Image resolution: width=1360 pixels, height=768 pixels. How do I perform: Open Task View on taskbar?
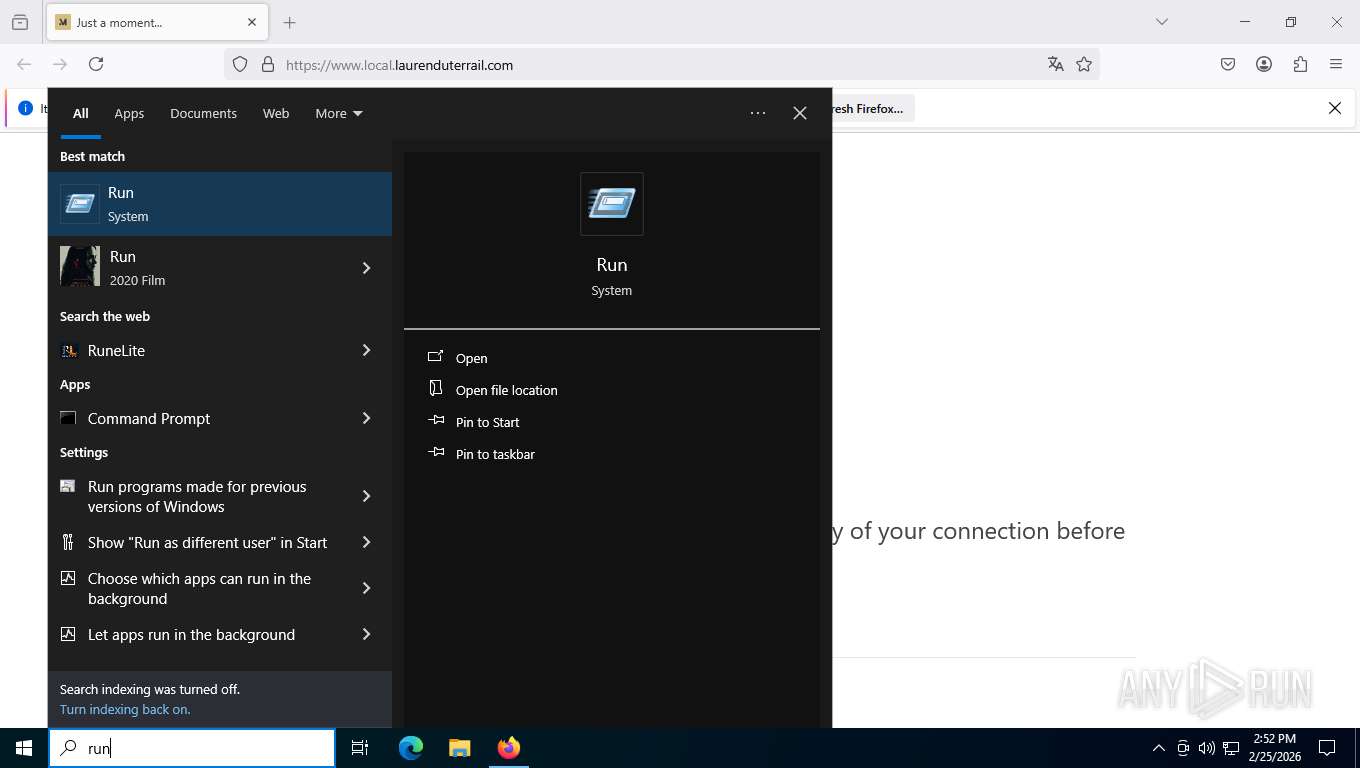(x=360, y=748)
